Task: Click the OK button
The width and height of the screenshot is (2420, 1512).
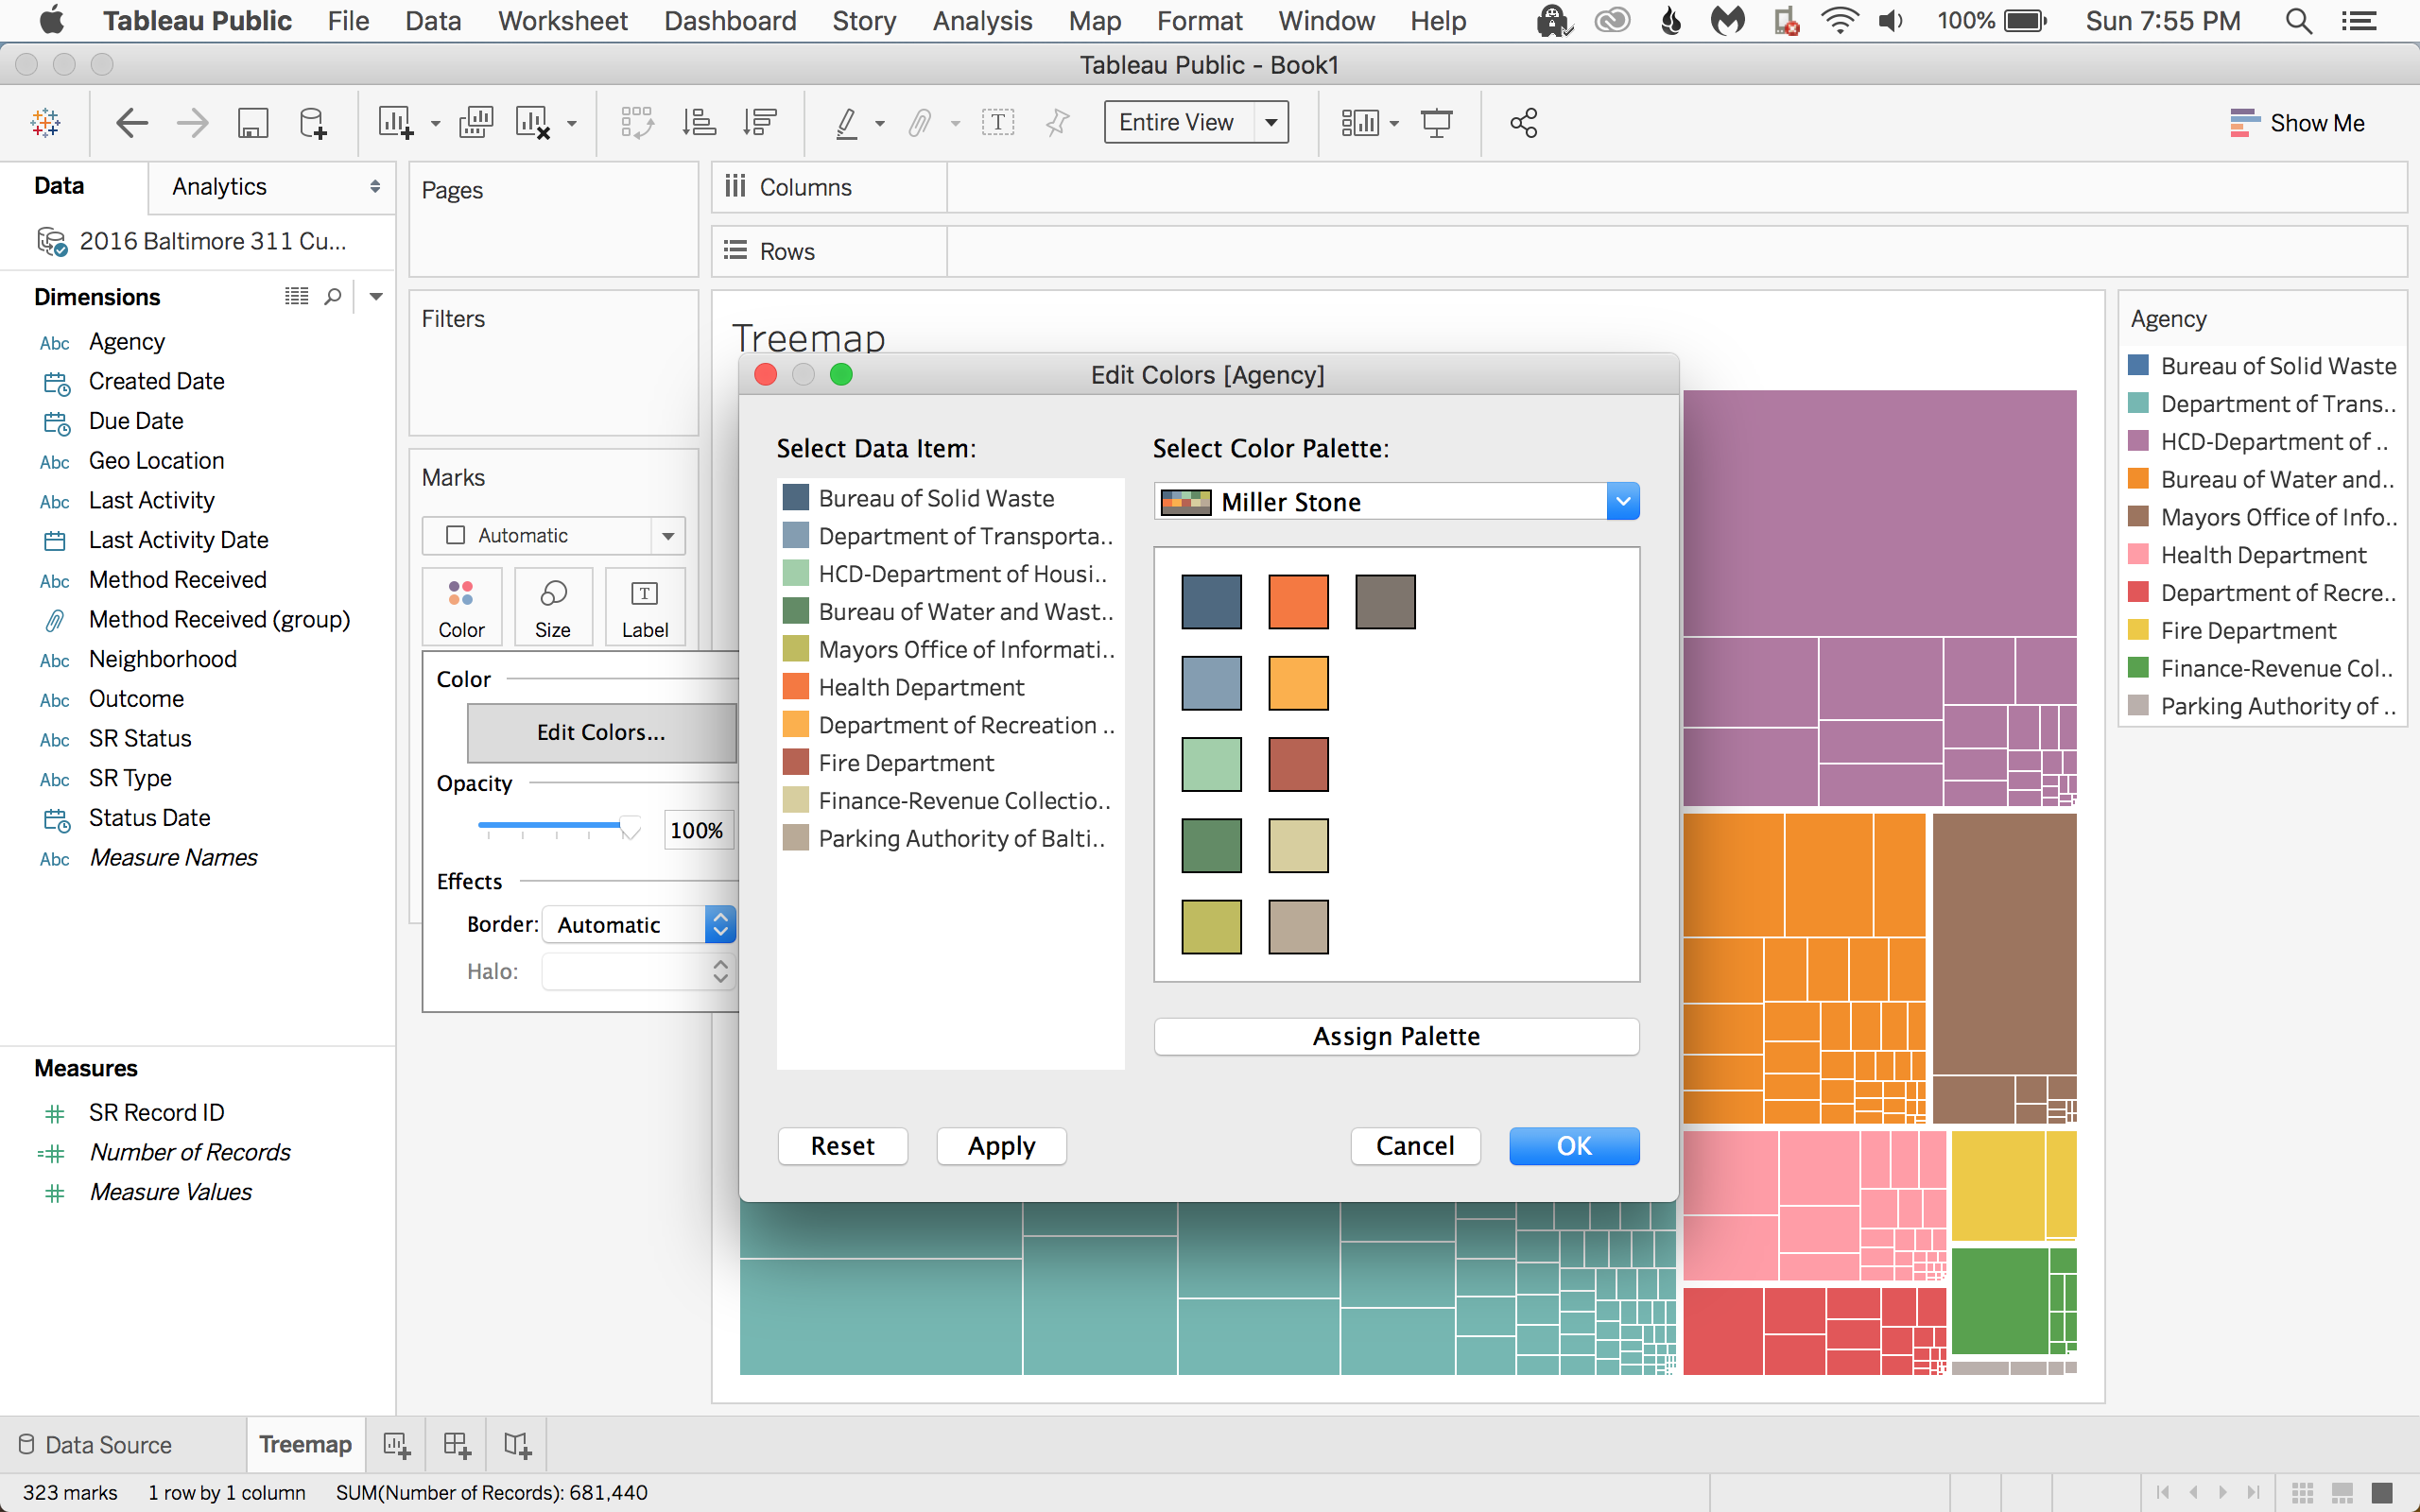Action: point(1574,1146)
